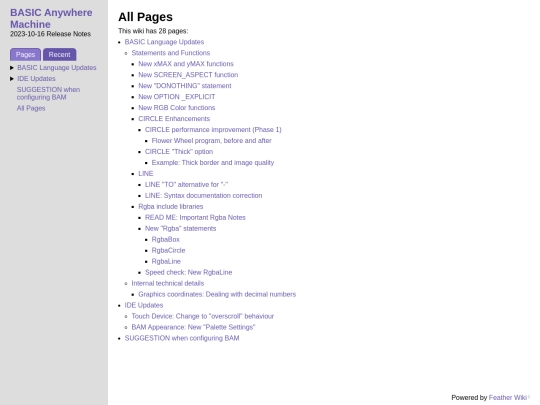The image size is (540, 405).
Task: Open BASIC Language Updates in page list
Action: [x=164, y=42]
